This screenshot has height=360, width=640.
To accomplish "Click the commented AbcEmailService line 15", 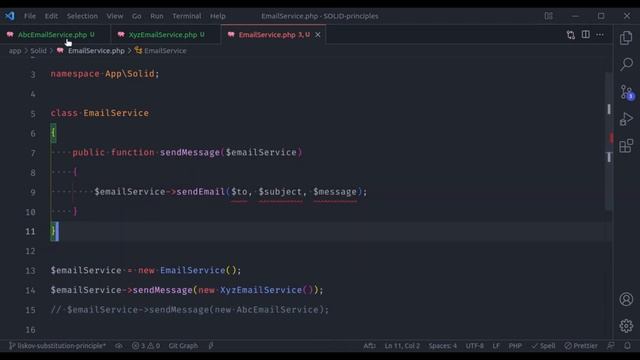I will (190, 310).
